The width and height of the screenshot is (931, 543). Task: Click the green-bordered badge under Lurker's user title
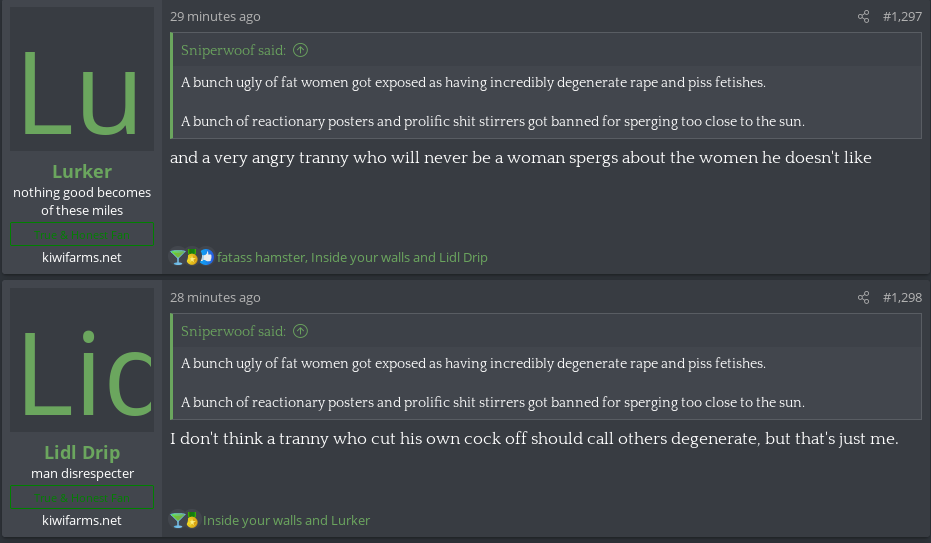[82, 235]
